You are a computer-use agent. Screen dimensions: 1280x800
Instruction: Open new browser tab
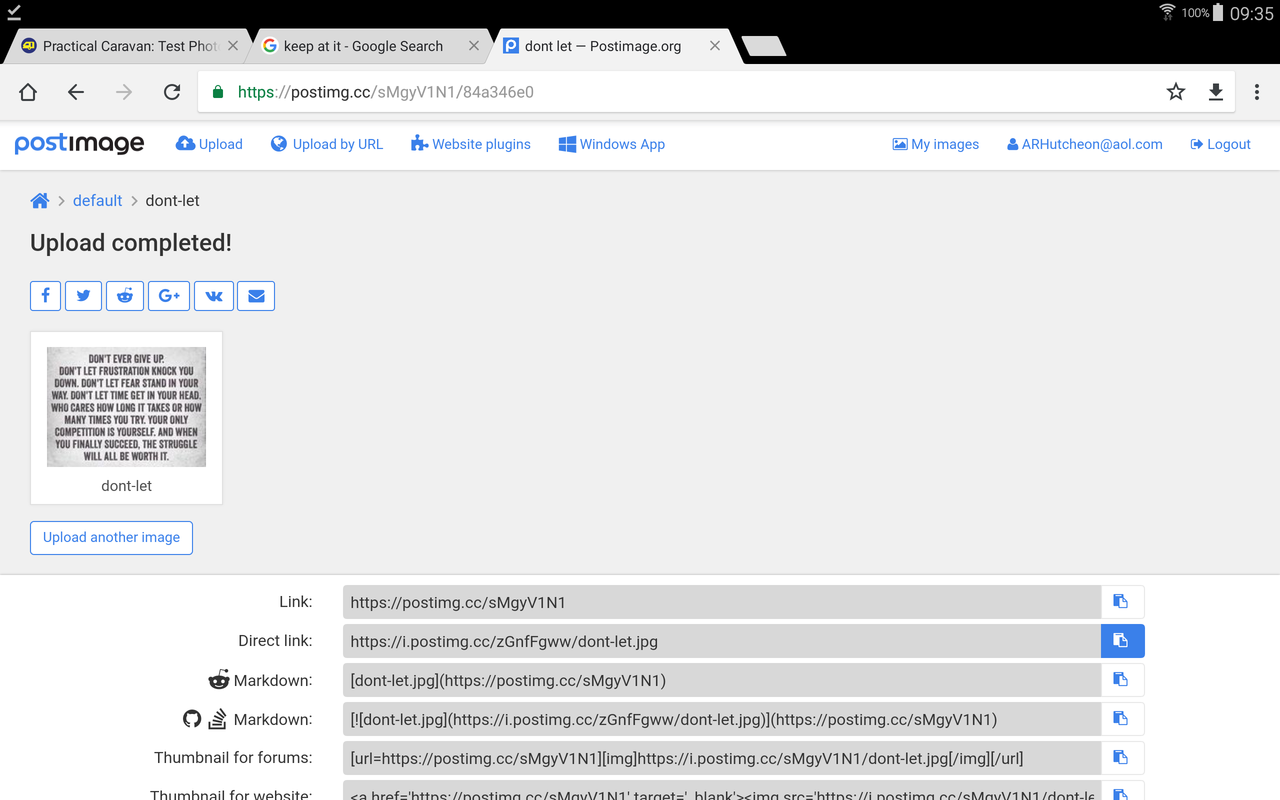[x=764, y=46]
